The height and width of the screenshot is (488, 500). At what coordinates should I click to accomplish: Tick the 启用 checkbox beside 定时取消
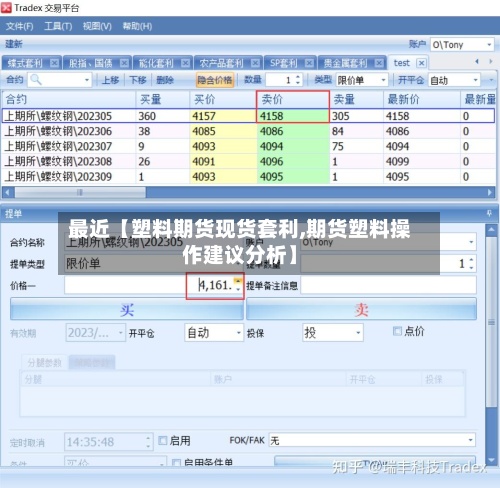[x=163, y=441]
